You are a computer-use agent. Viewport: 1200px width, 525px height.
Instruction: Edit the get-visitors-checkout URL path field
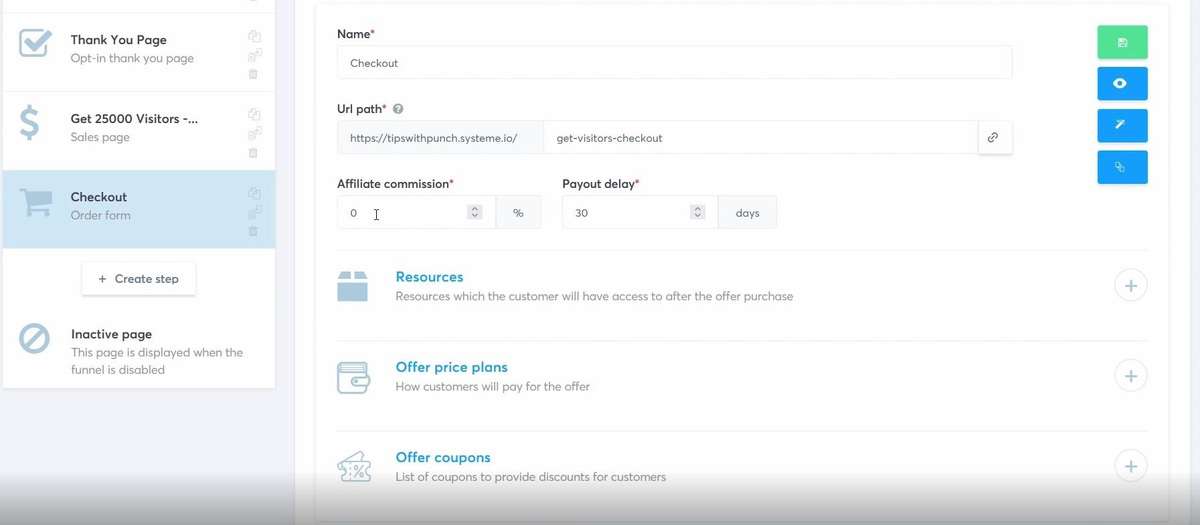[x=760, y=138]
